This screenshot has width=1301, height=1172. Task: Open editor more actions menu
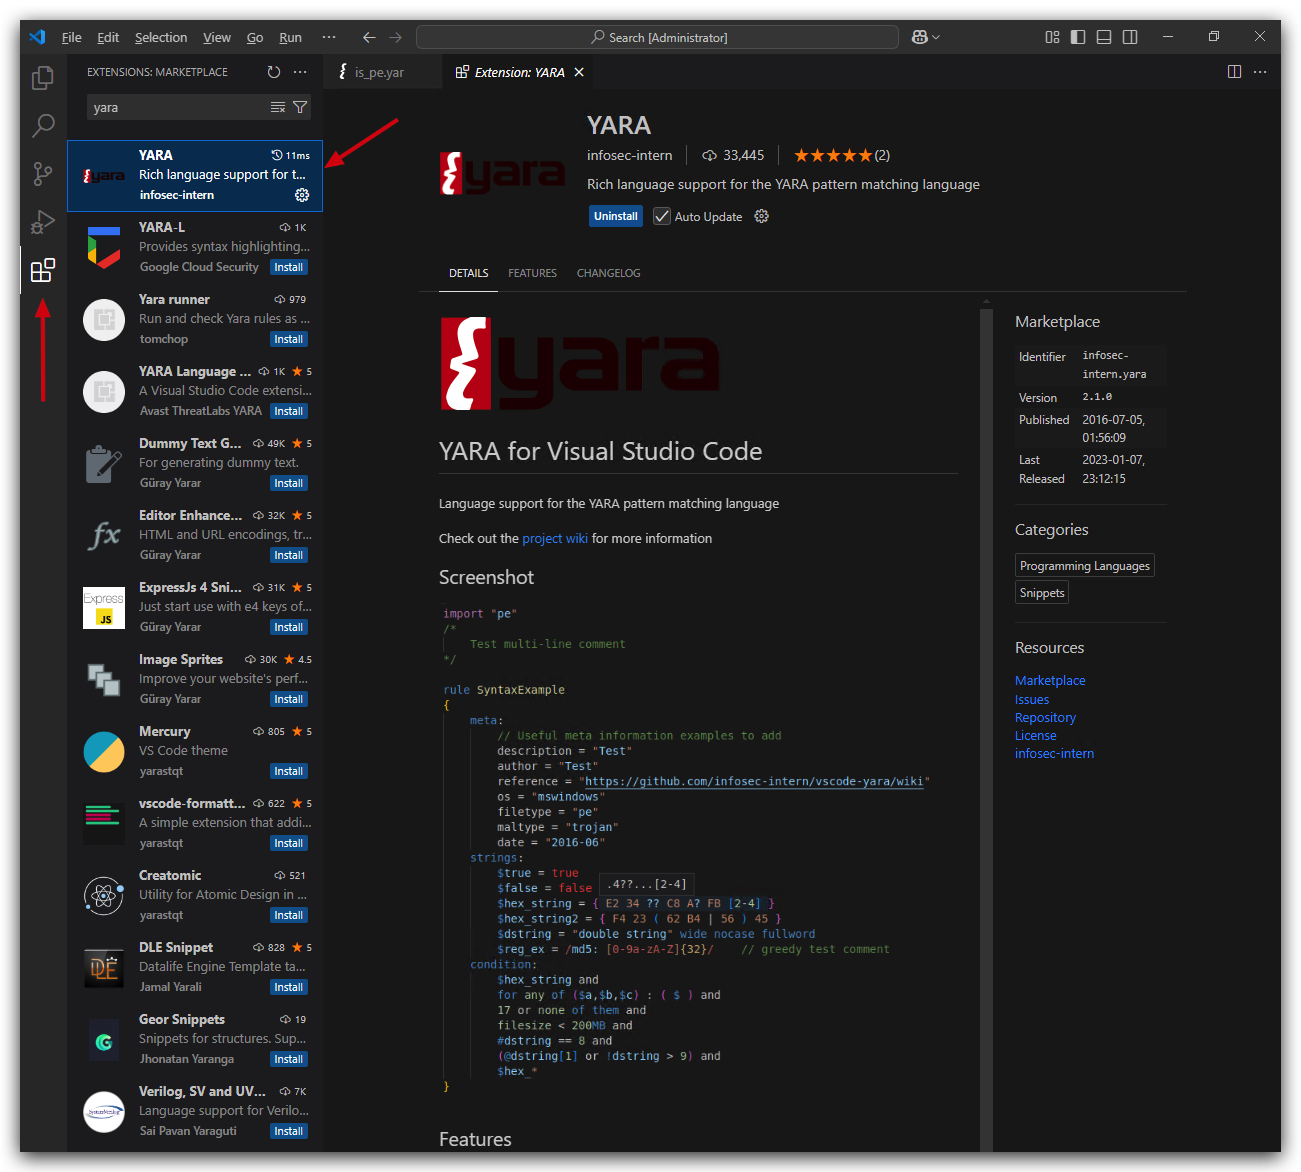coord(1260,72)
